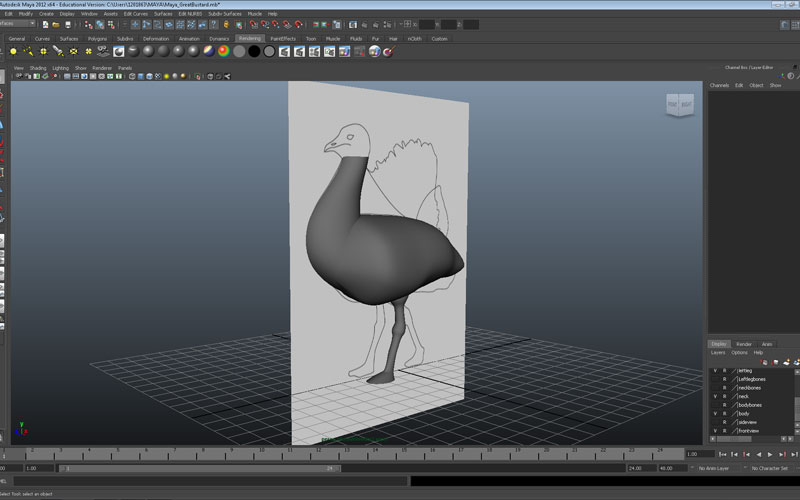Click the spot light shelf icon

coord(59,51)
